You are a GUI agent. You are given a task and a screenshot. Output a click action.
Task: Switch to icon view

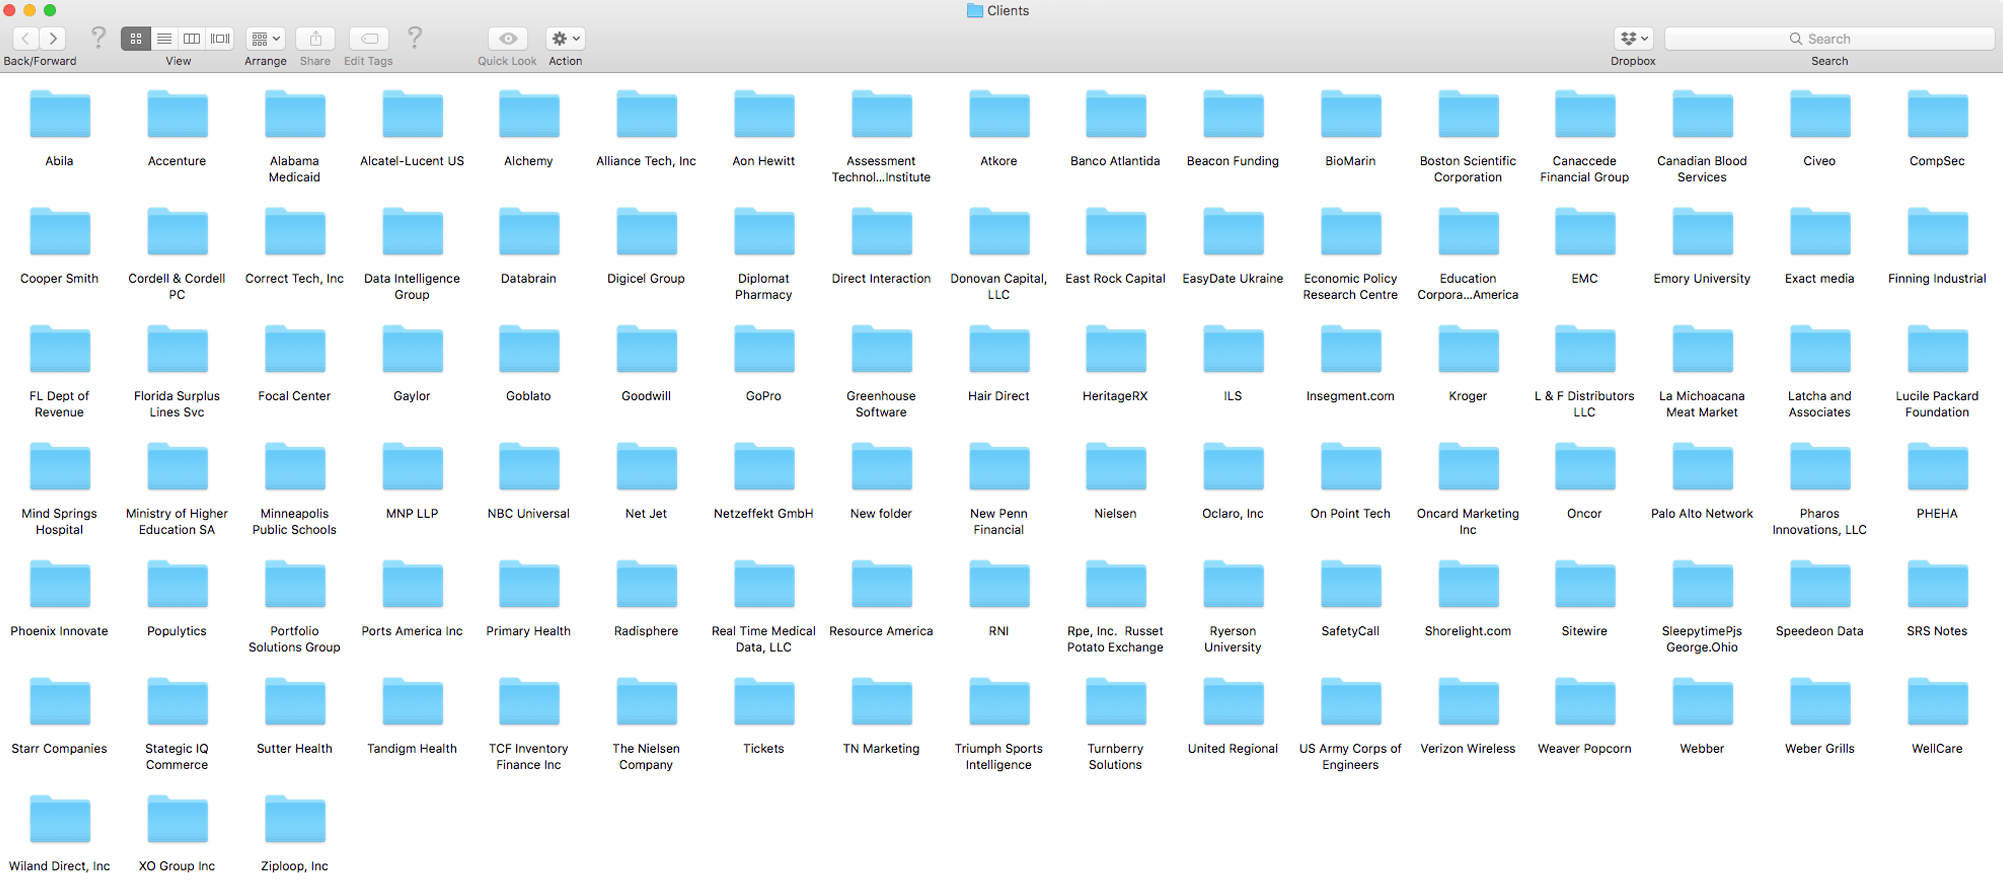(x=135, y=38)
